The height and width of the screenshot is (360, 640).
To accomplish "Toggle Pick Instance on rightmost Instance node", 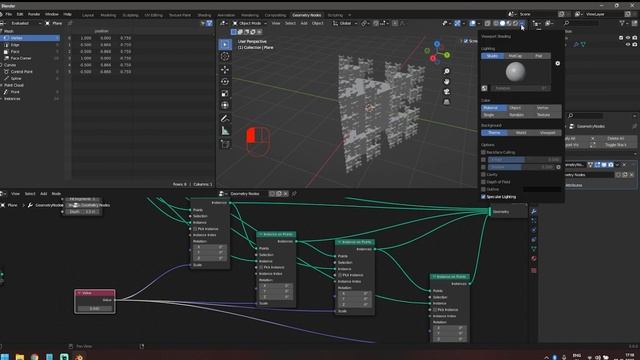I will pos(435,310).
